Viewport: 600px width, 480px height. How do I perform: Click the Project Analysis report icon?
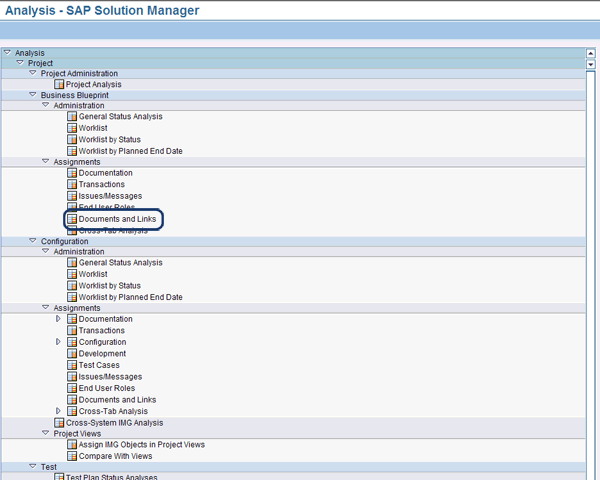(x=59, y=85)
